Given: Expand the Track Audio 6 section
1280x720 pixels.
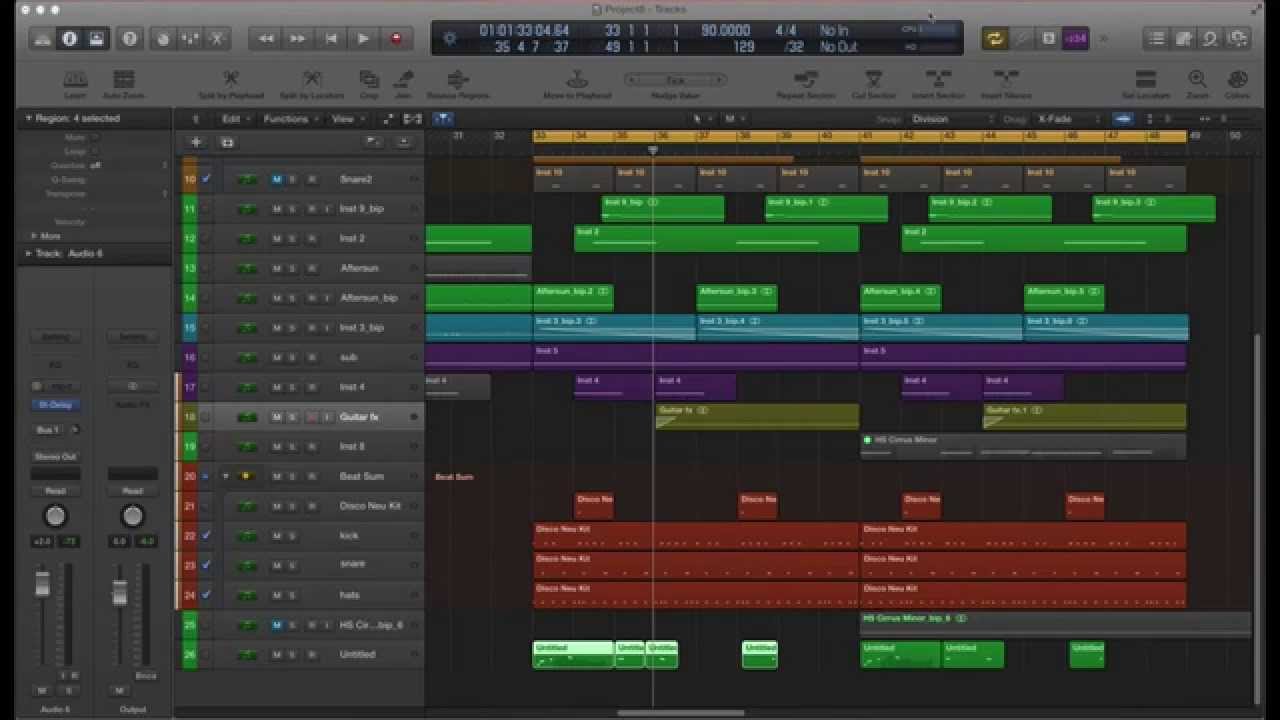Looking at the screenshot, I should (28, 254).
